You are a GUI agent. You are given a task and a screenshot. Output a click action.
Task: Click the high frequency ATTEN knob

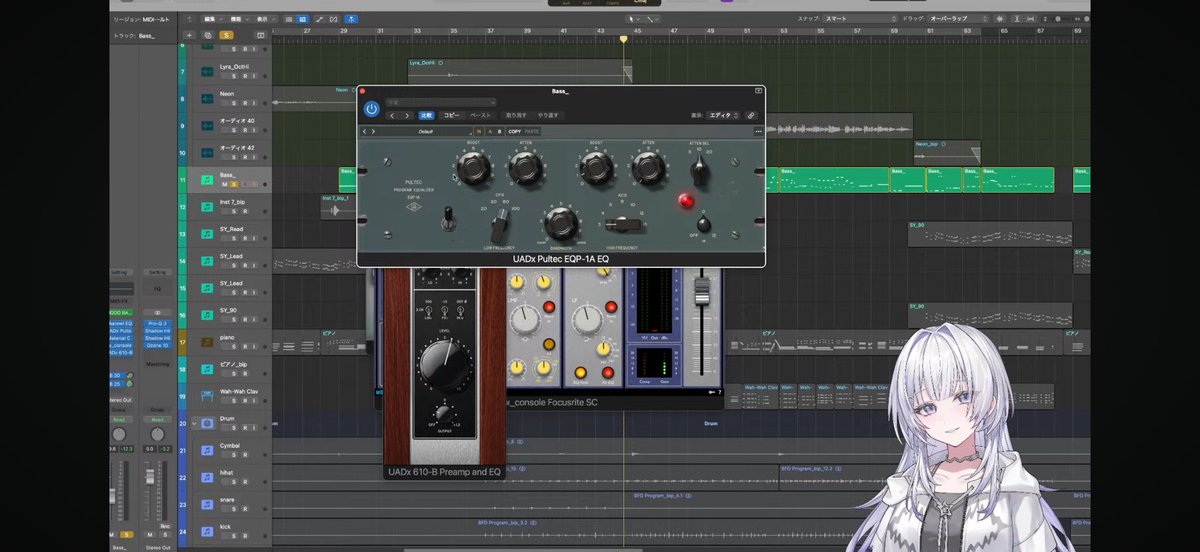[649, 168]
